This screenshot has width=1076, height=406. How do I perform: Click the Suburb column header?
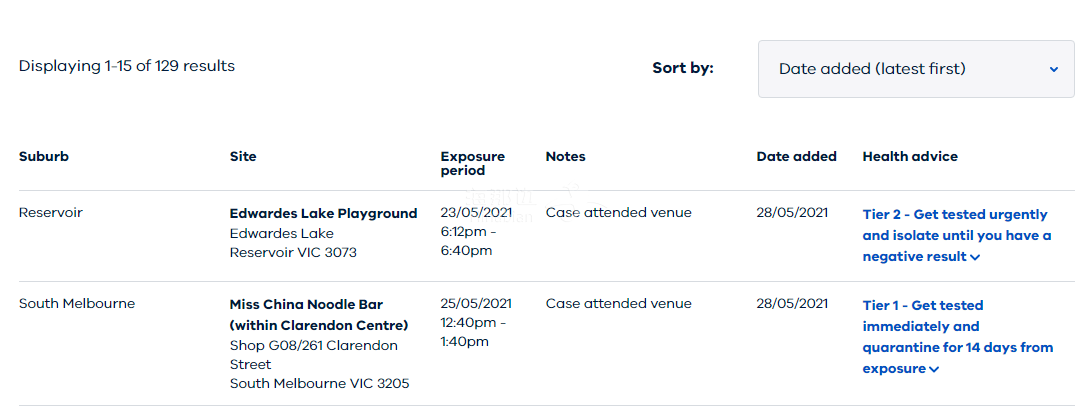(44, 156)
